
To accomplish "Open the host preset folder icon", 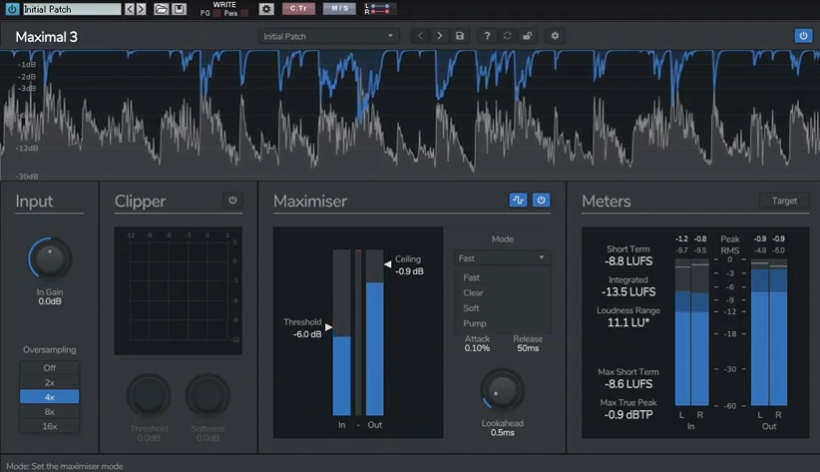I will coord(161,9).
